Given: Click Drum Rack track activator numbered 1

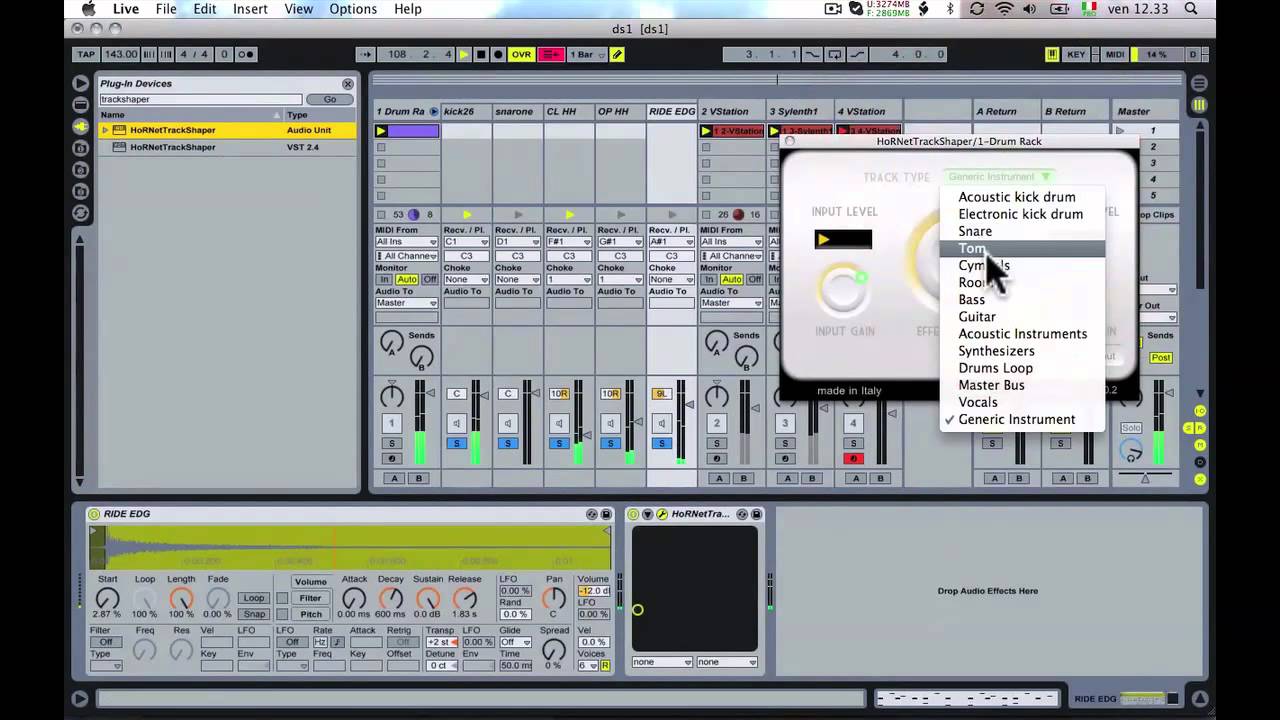Looking at the screenshot, I should (391, 423).
